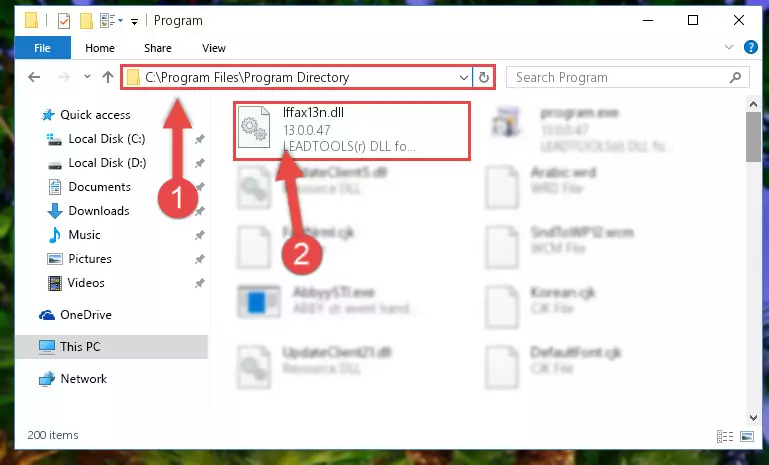Open Music in the sidebar

point(84,235)
